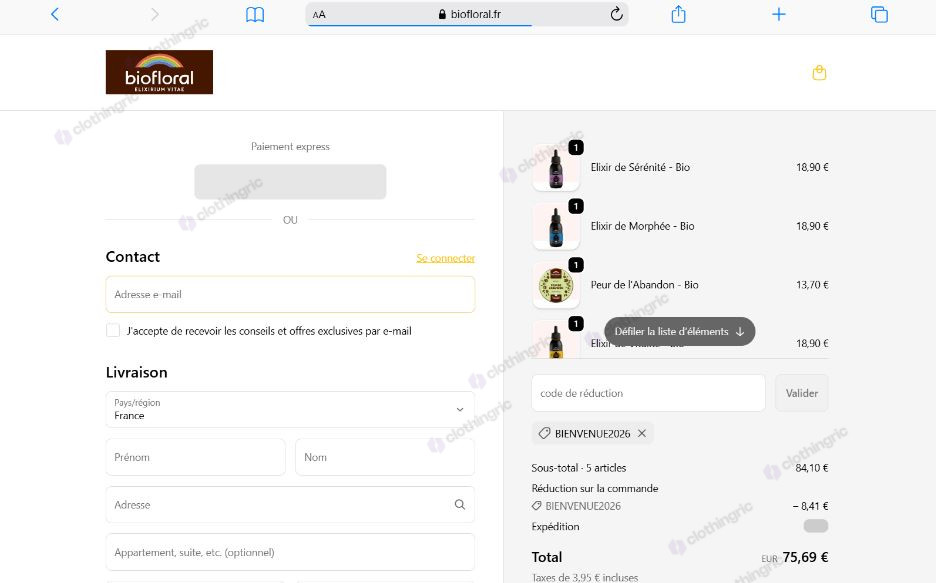Click Défiler la liste d'éléments button

coord(680,331)
